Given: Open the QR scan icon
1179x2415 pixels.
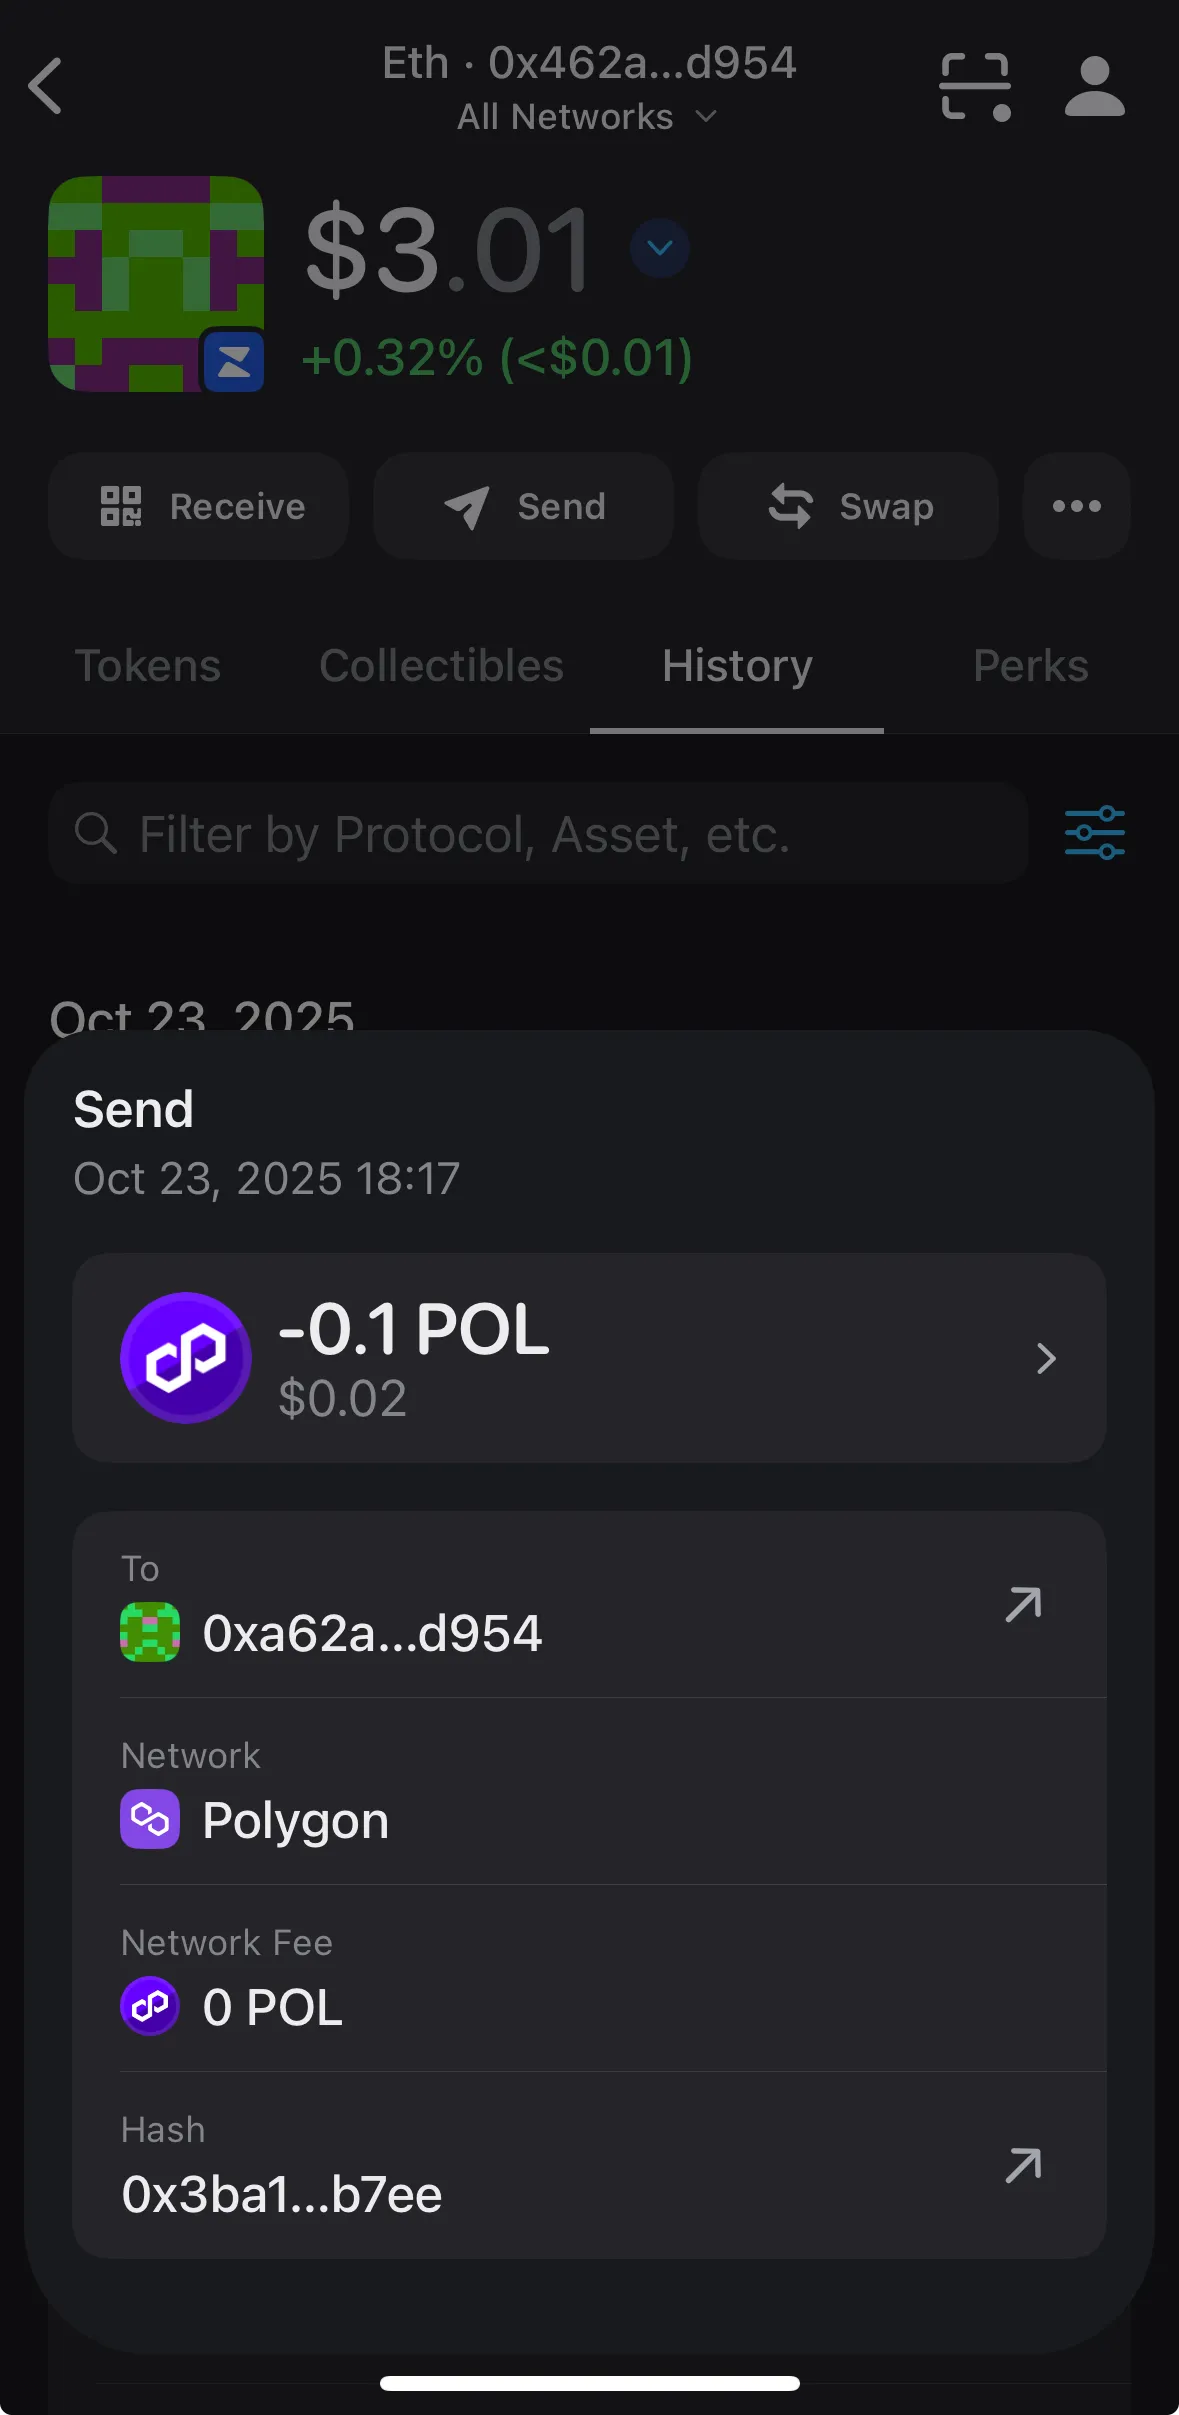Looking at the screenshot, I should click(975, 87).
